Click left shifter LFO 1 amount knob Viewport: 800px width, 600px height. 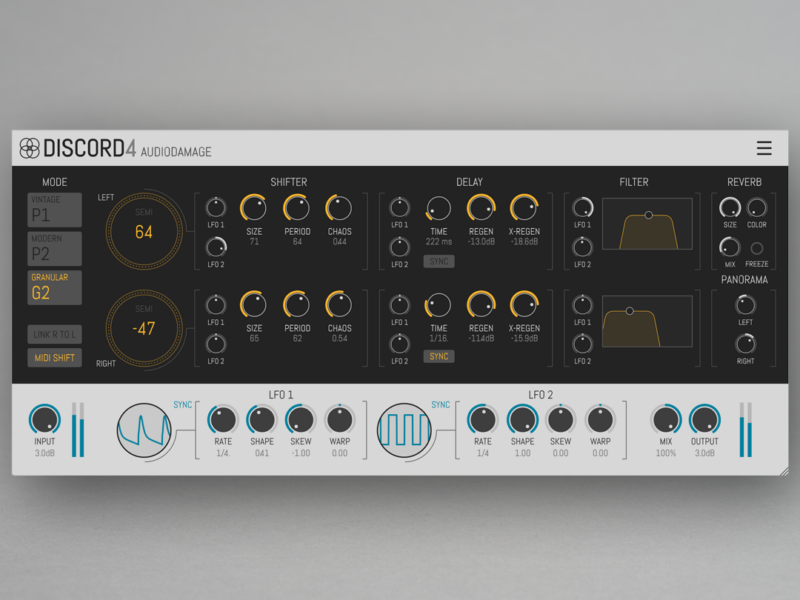click(x=216, y=208)
